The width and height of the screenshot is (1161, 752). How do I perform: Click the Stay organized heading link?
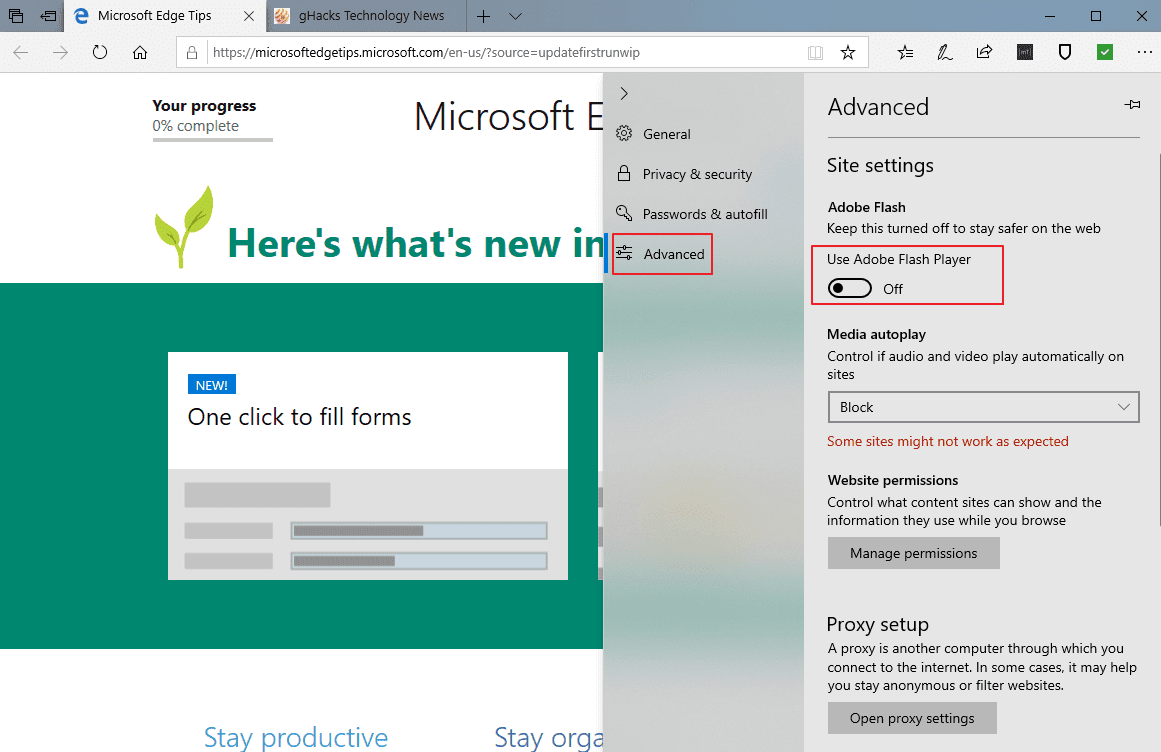(x=549, y=737)
